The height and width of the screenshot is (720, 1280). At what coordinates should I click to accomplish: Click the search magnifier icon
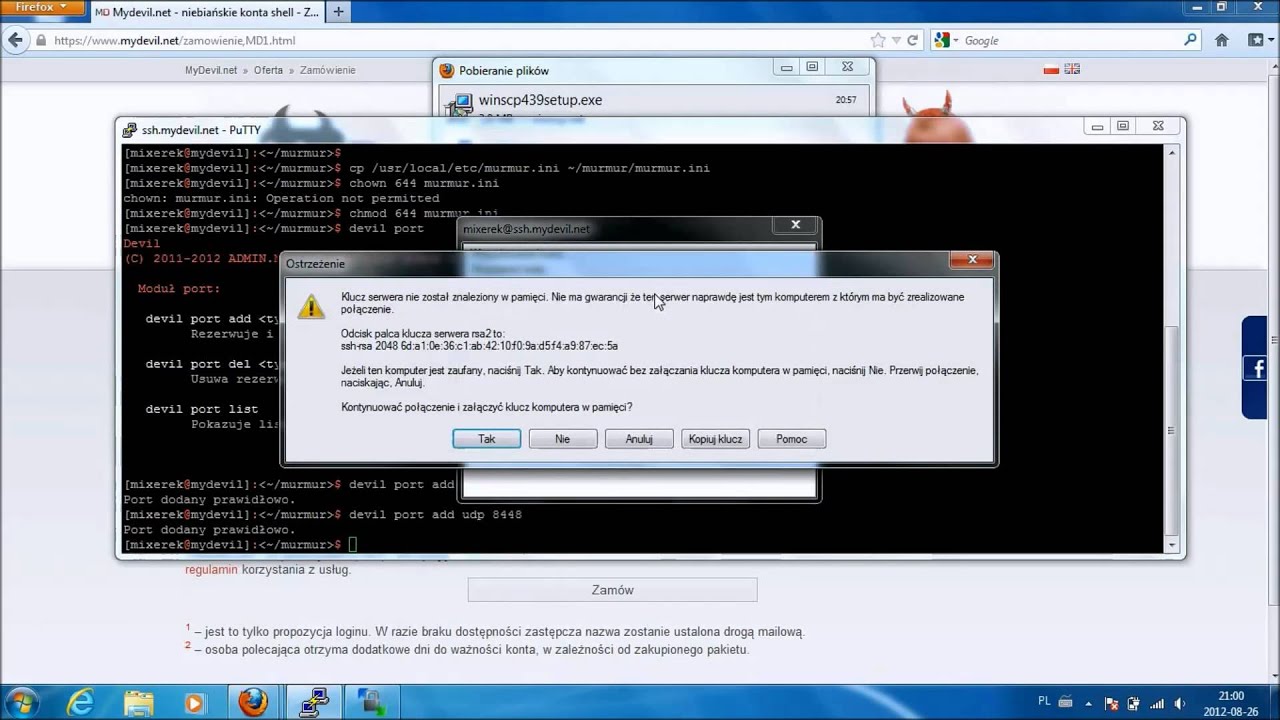[1190, 40]
